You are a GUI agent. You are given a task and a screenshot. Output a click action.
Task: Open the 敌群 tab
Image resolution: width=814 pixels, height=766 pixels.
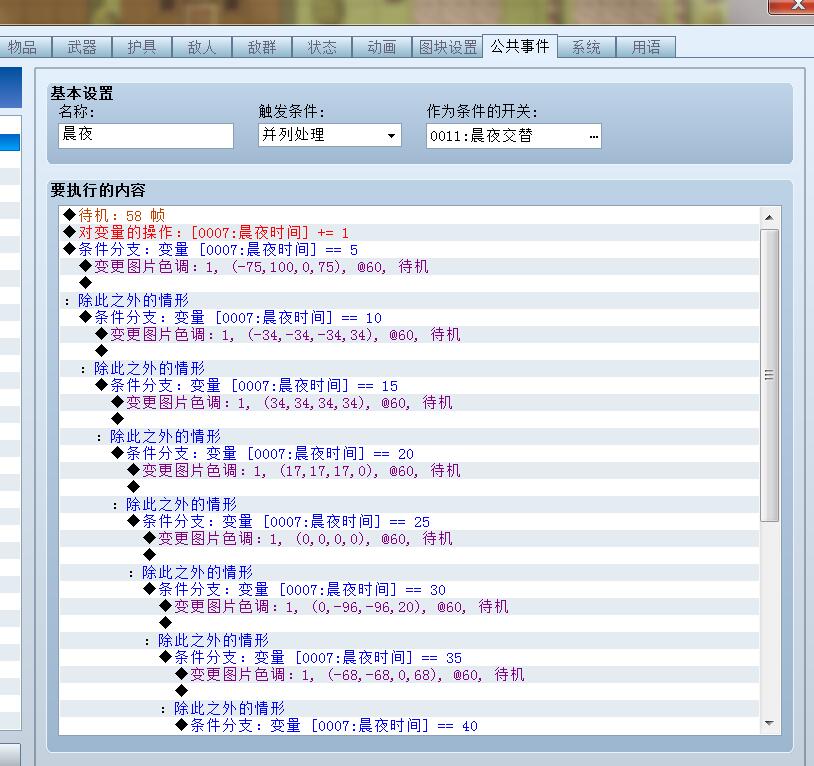tap(262, 47)
